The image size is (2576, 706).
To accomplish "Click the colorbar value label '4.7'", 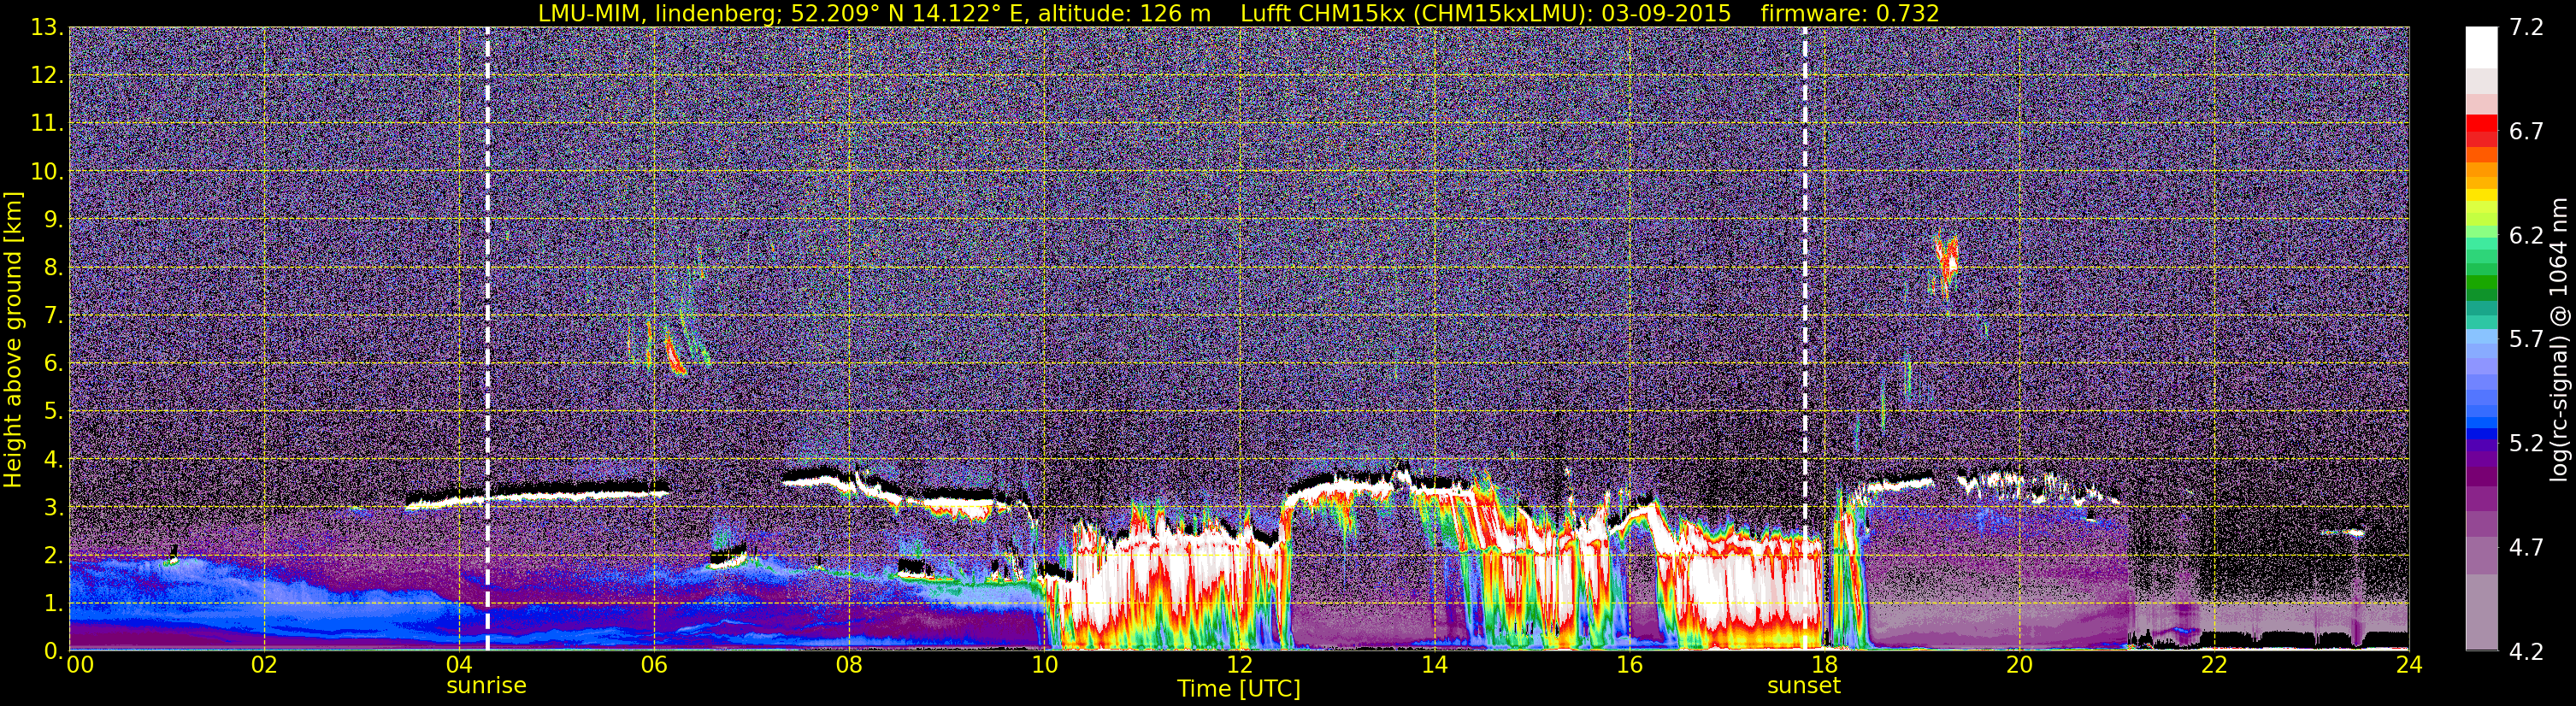I will [x=2526, y=548].
